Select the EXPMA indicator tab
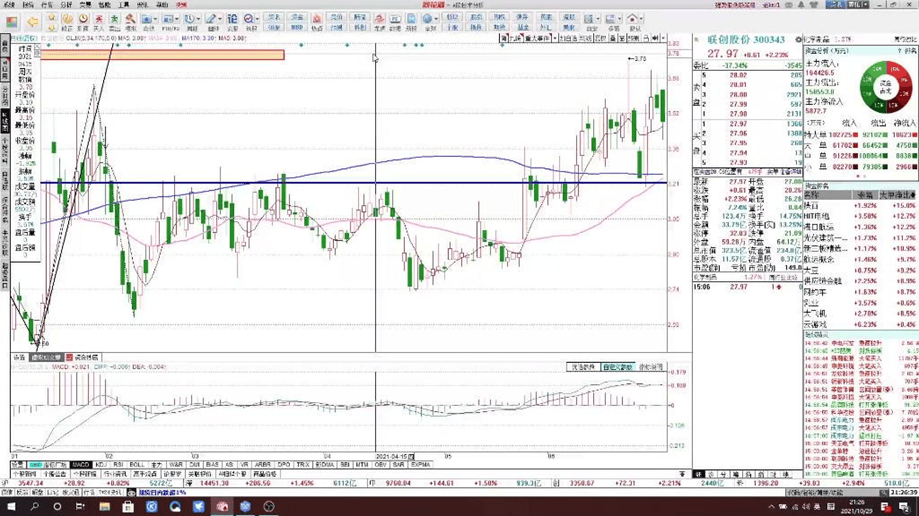Screen dimensions: 919x516 pyautogui.click(x=421, y=465)
